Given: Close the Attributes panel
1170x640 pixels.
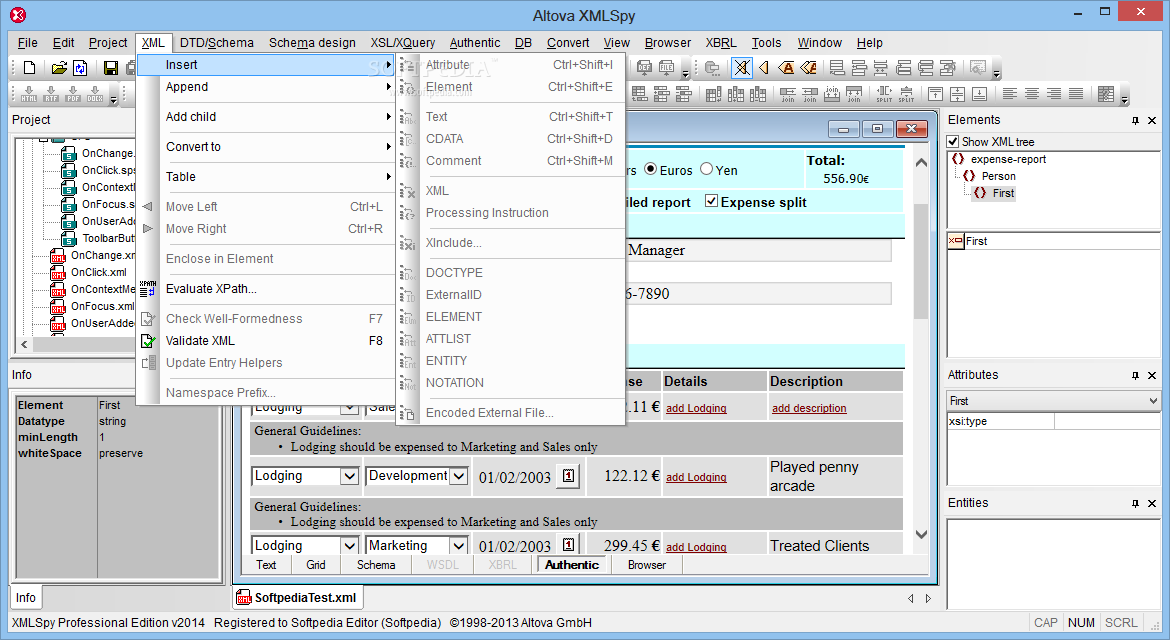Looking at the screenshot, I should pyautogui.click(x=1152, y=375).
